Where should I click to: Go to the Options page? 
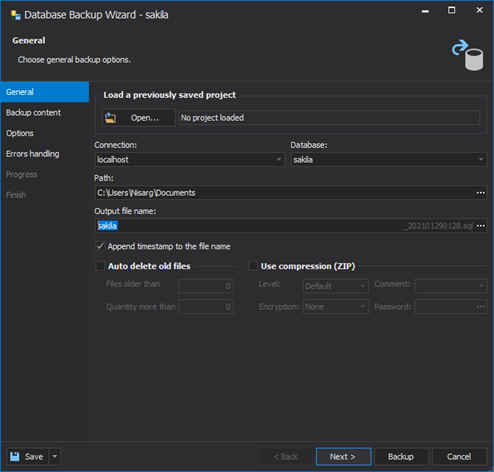(45, 133)
